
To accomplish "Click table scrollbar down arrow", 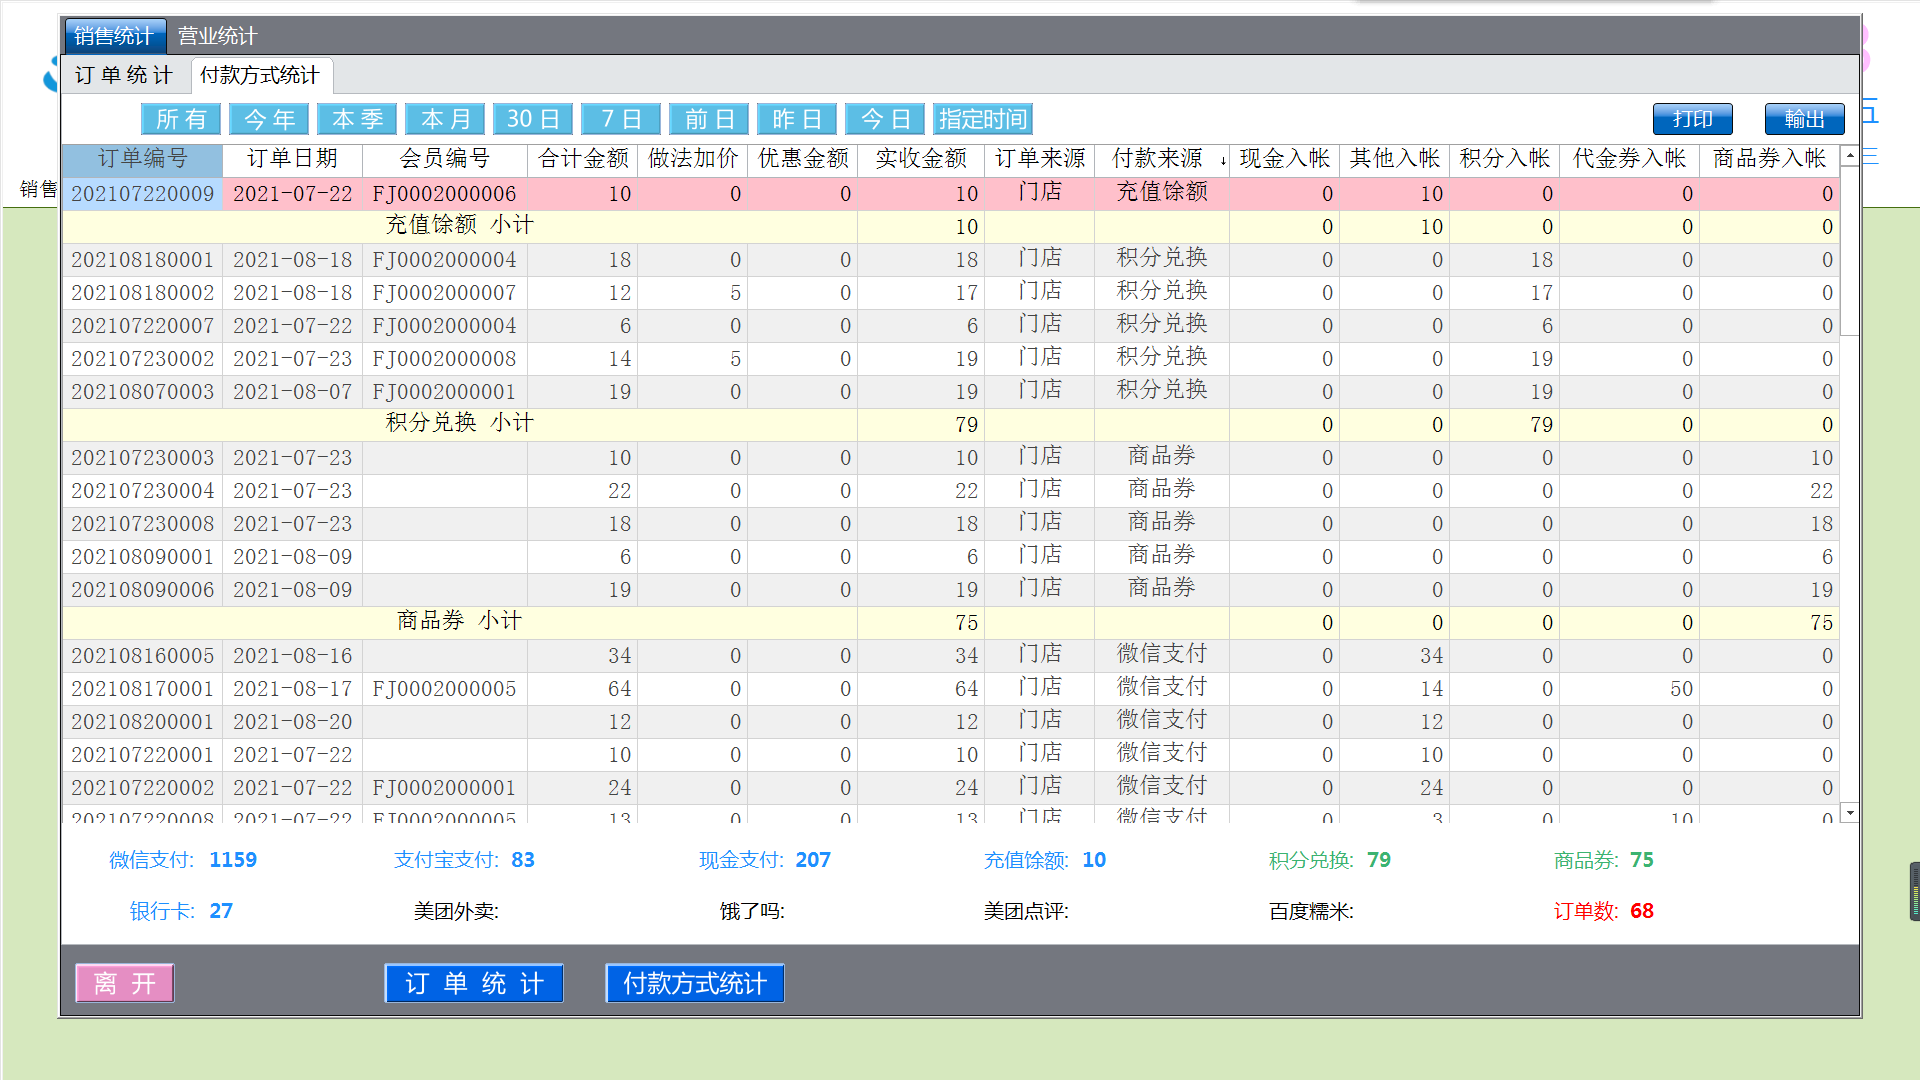I will click(x=1850, y=813).
